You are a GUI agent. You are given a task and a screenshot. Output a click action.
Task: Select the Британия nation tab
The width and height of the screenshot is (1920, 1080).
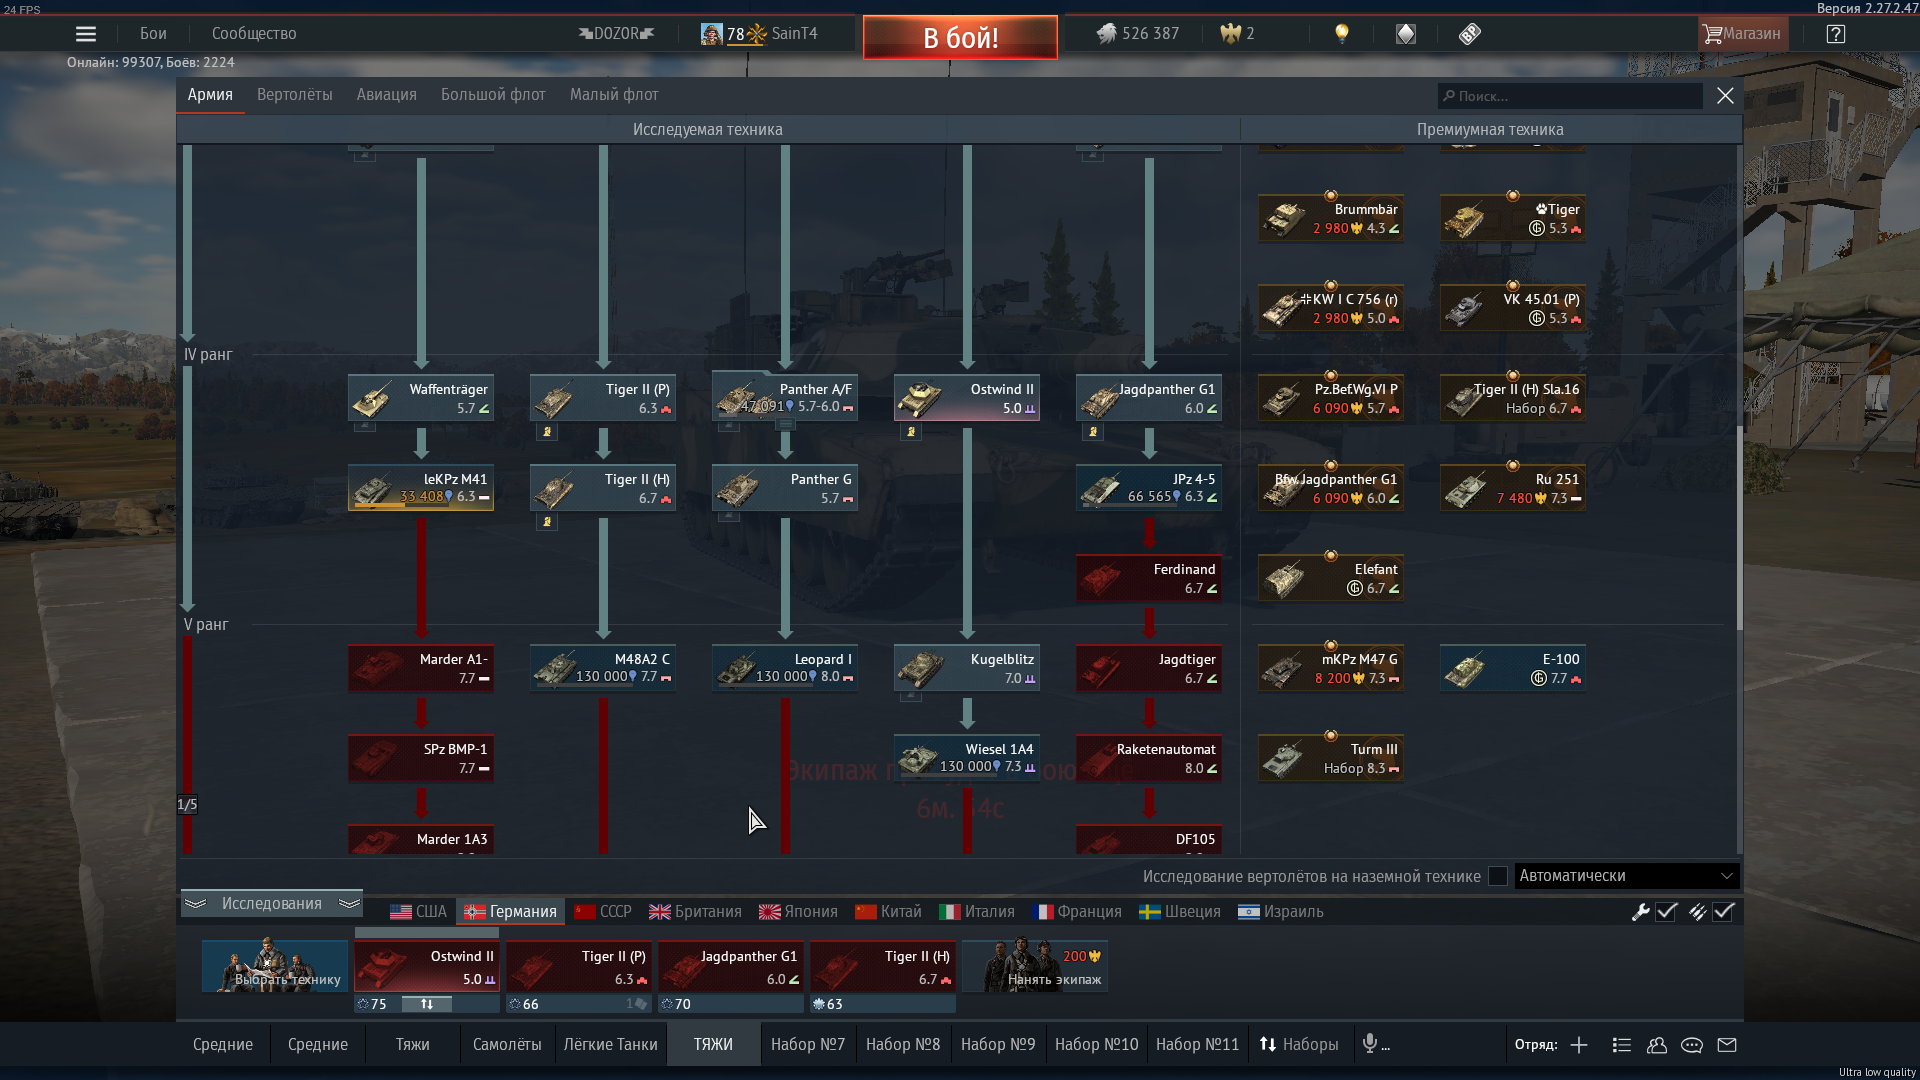point(695,912)
